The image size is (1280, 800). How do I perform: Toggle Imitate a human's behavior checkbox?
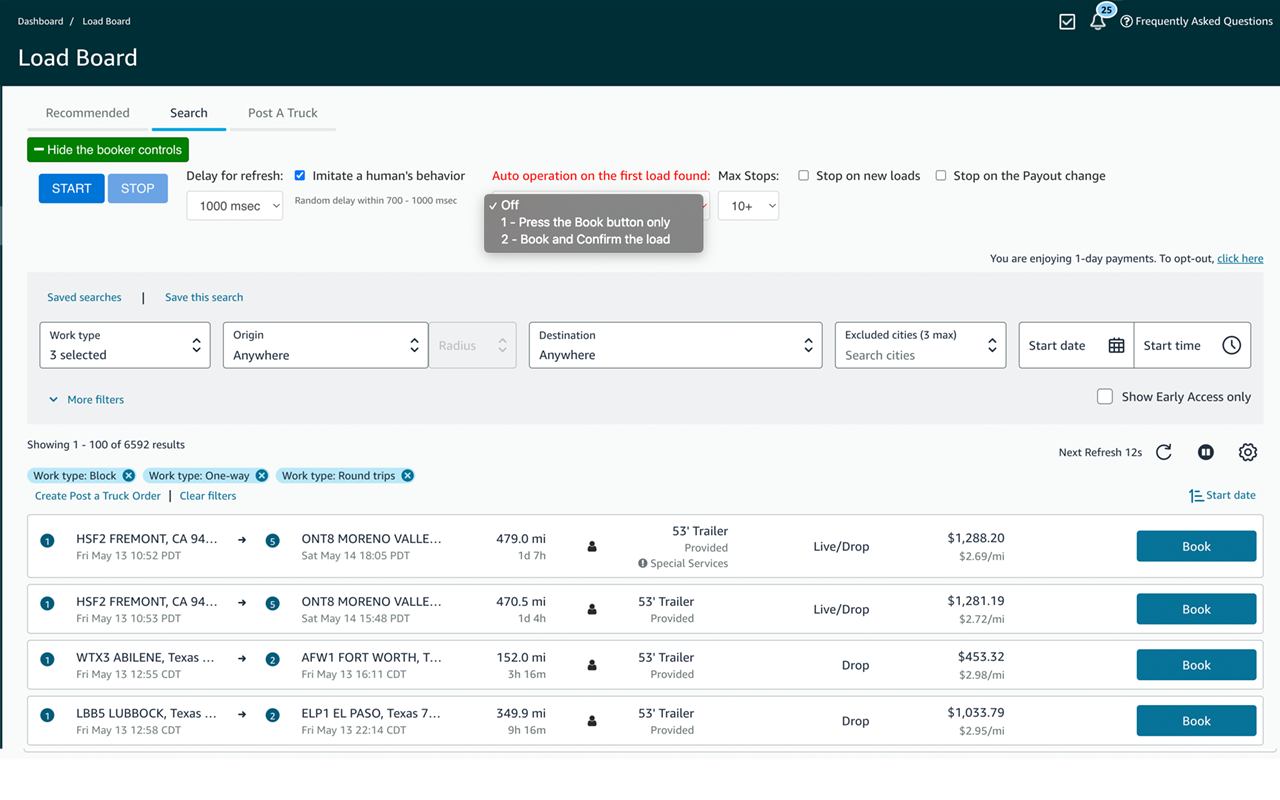(x=300, y=176)
